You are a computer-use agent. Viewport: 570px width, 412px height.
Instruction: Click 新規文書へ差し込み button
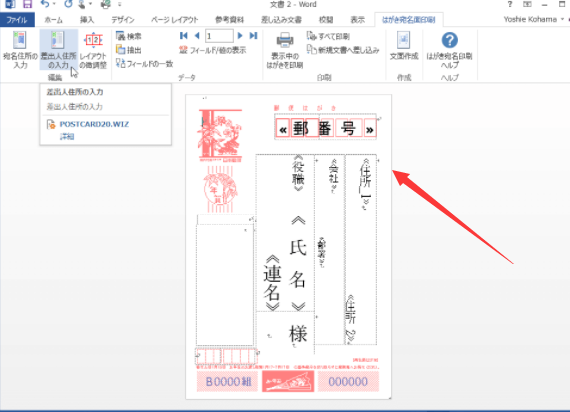pos(344,50)
